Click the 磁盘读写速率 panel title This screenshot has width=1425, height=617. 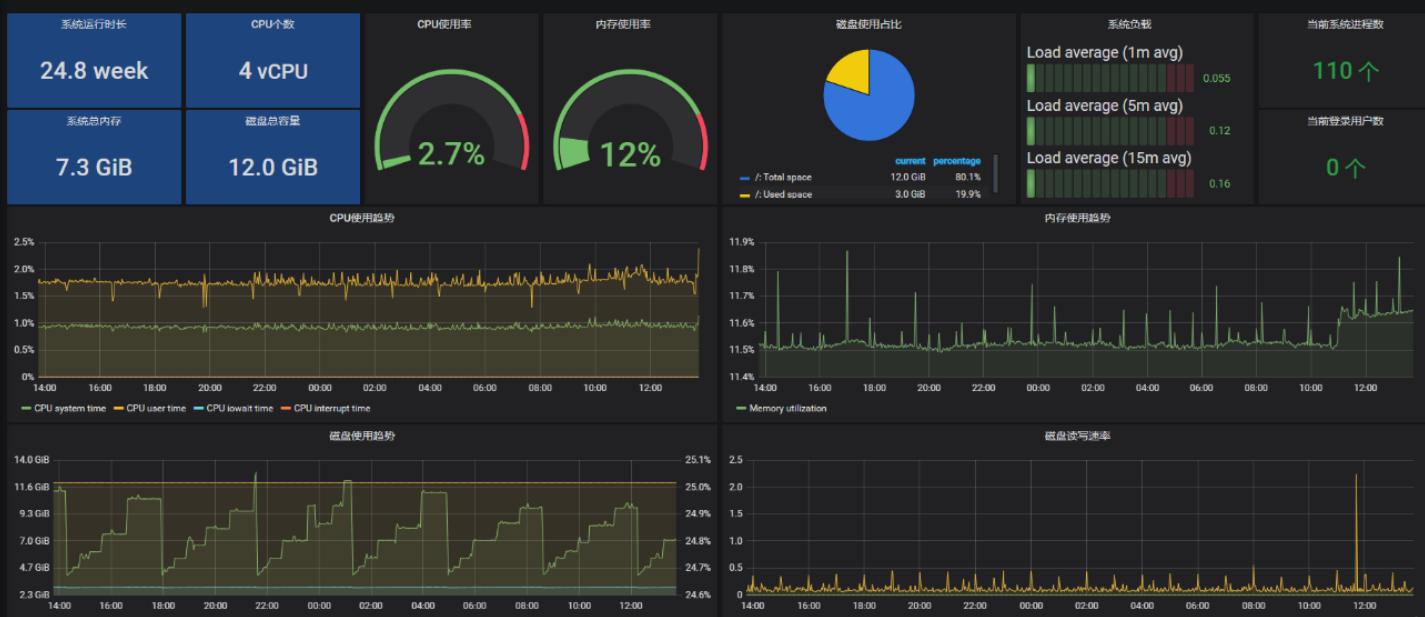[1077, 436]
